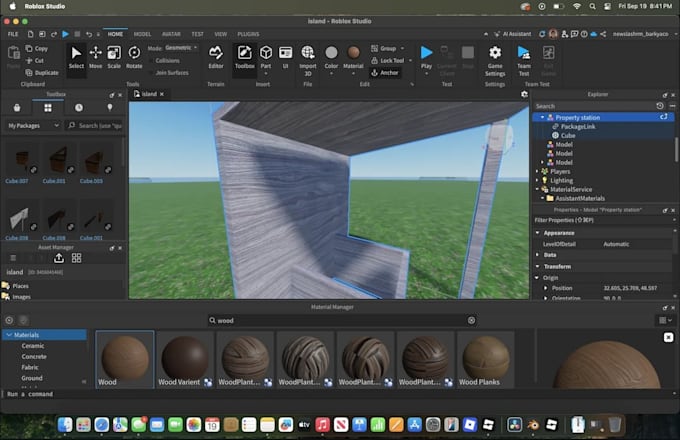The height and width of the screenshot is (440, 680).
Task: Open the Material picker in ribbon
Action: pyautogui.click(x=353, y=58)
